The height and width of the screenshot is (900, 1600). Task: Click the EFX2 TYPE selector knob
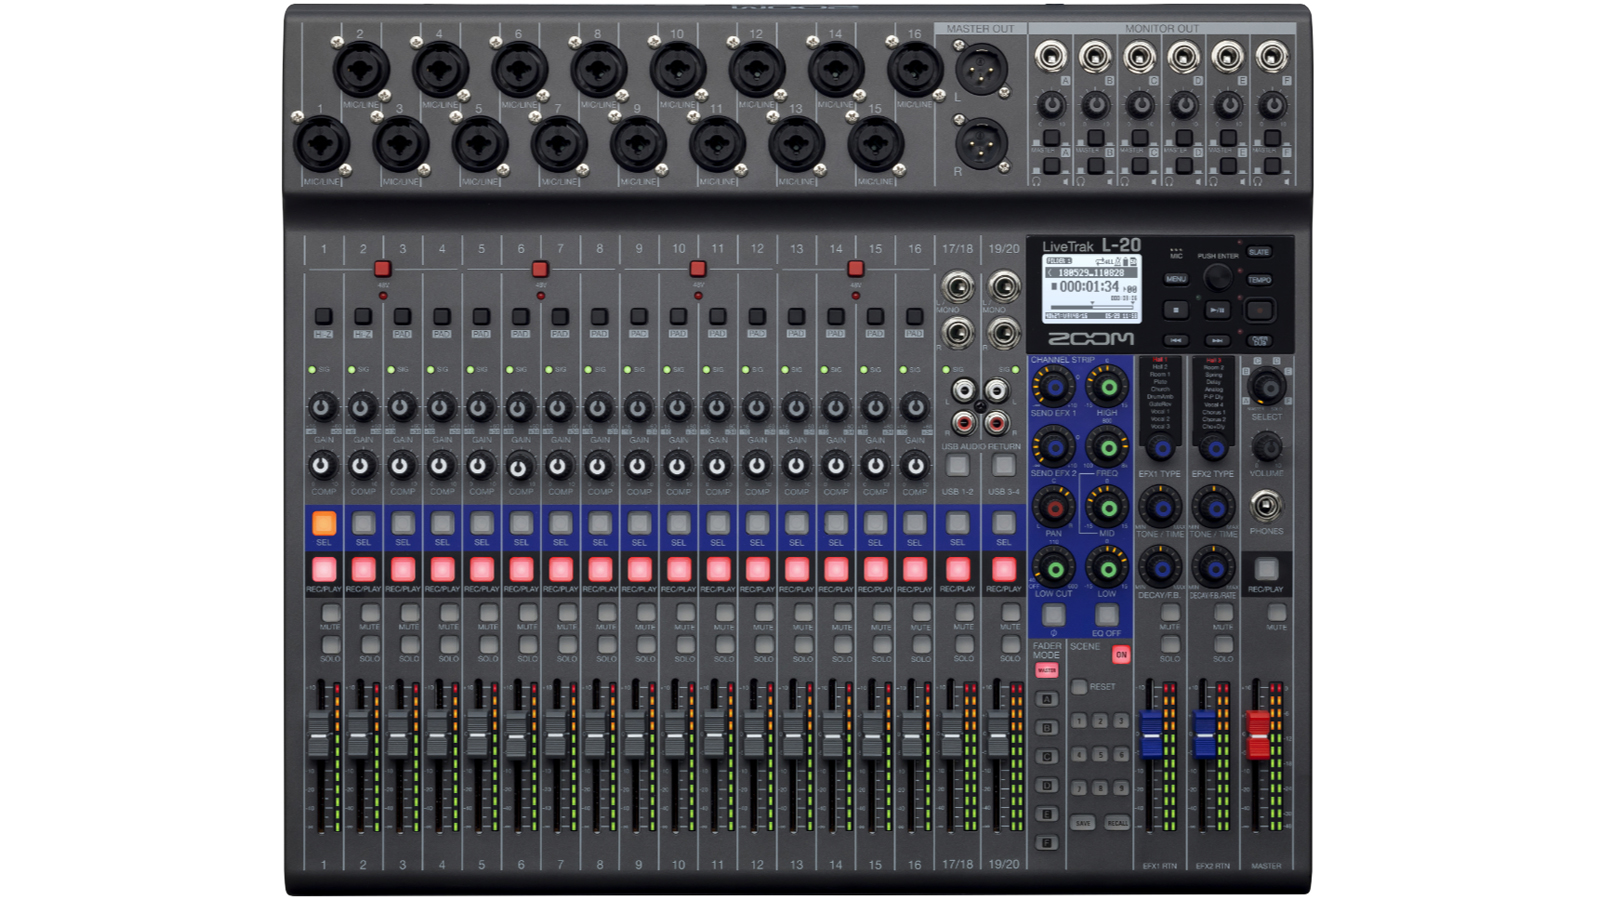pyautogui.click(x=1214, y=448)
